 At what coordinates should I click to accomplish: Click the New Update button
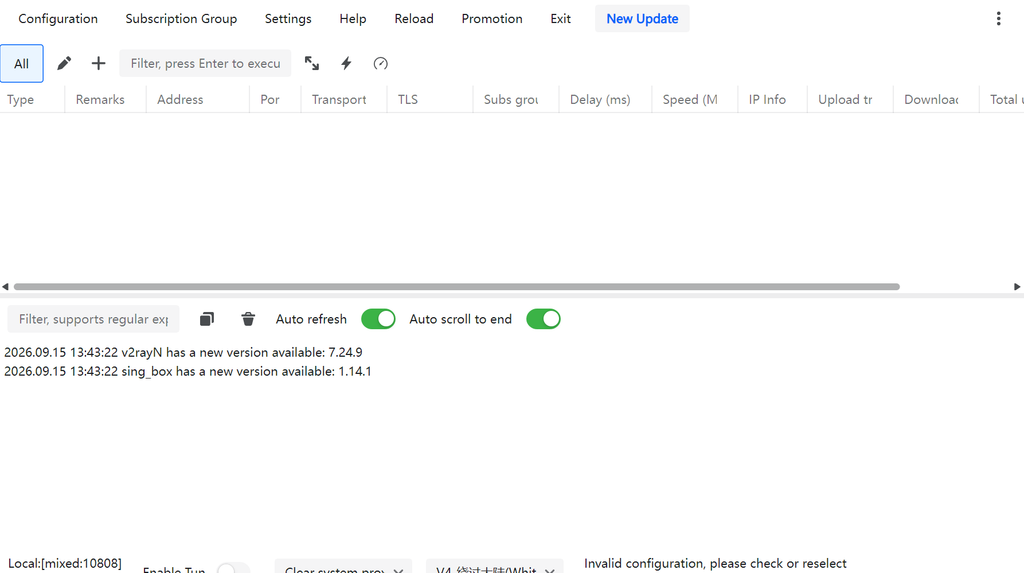pyautogui.click(x=642, y=18)
